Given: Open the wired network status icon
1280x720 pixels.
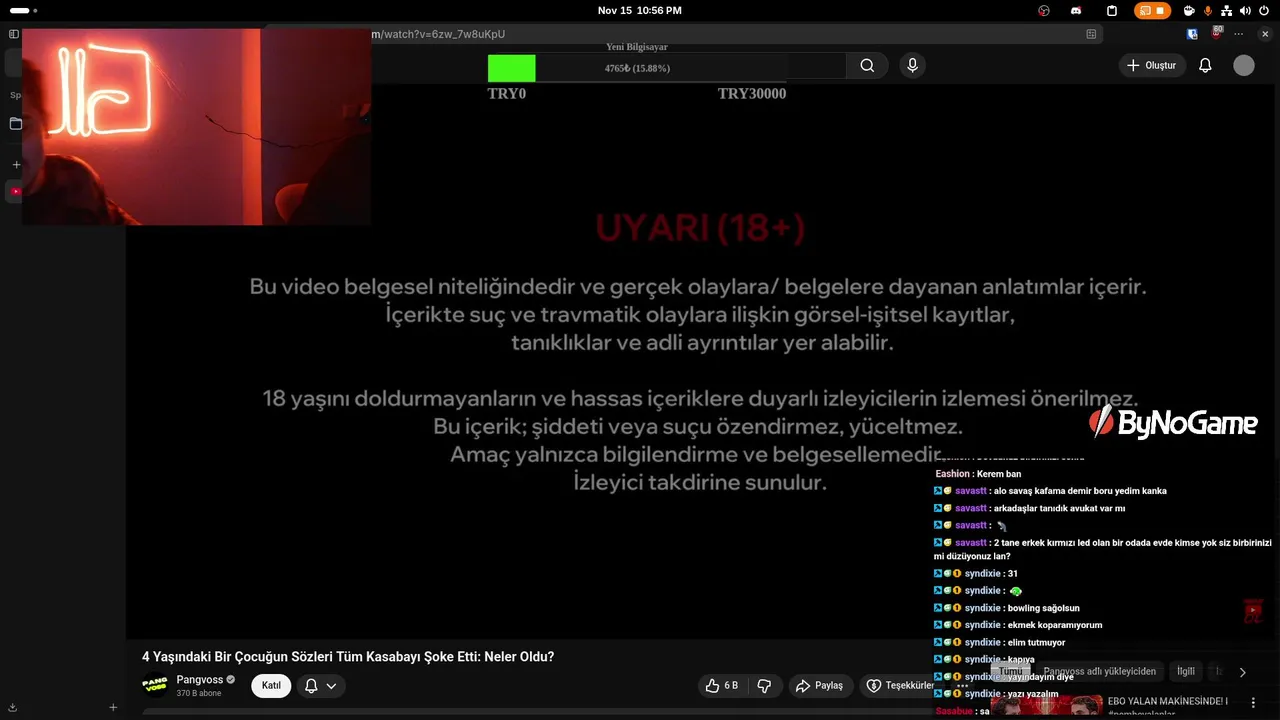Looking at the screenshot, I should (x=1226, y=11).
